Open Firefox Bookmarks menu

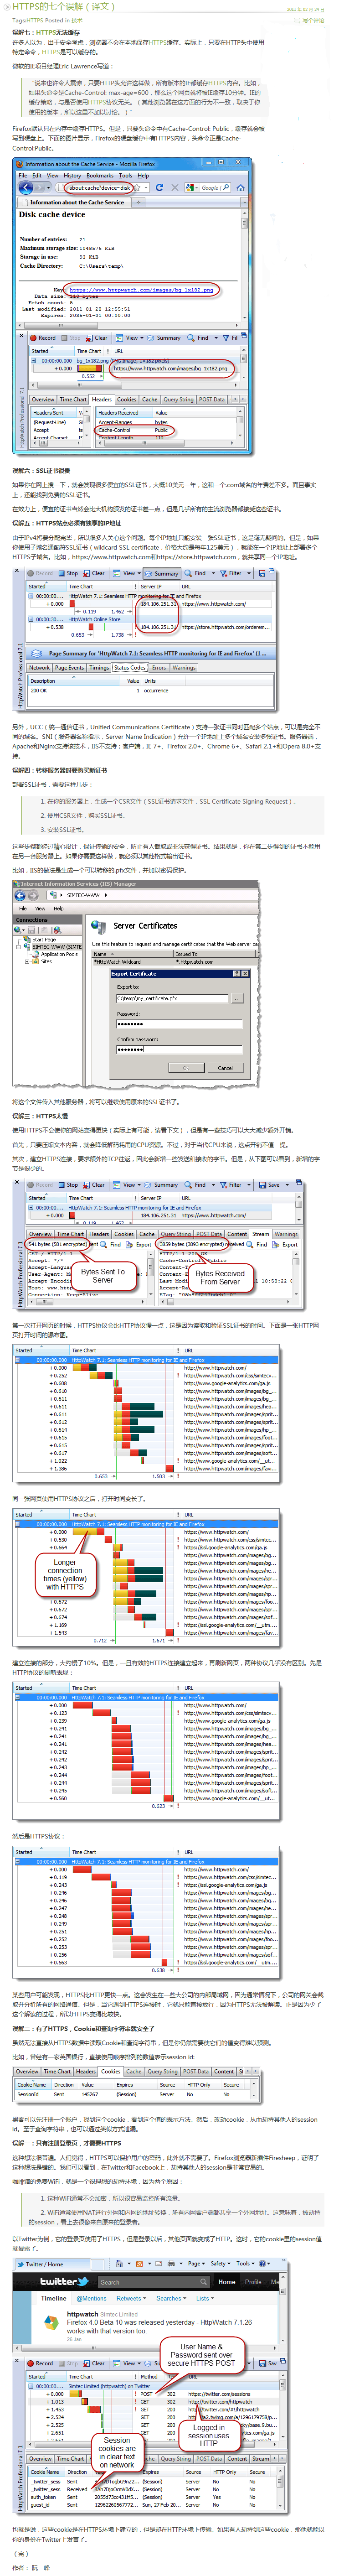click(x=100, y=175)
